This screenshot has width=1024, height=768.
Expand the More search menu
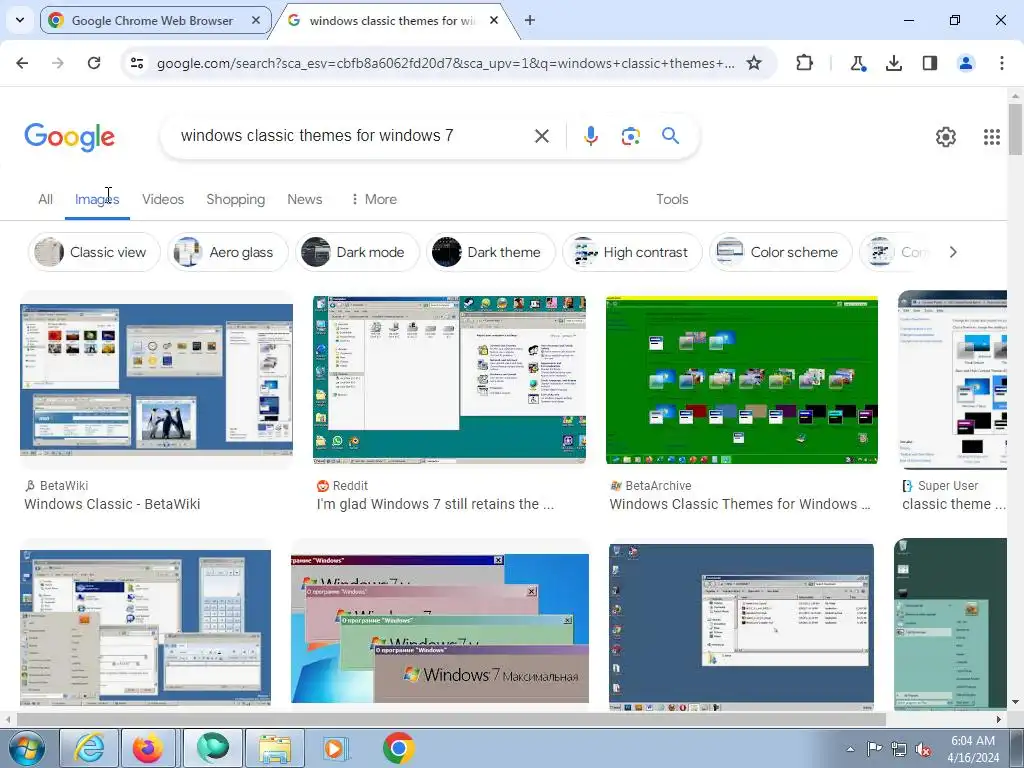[x=373, y=199]
